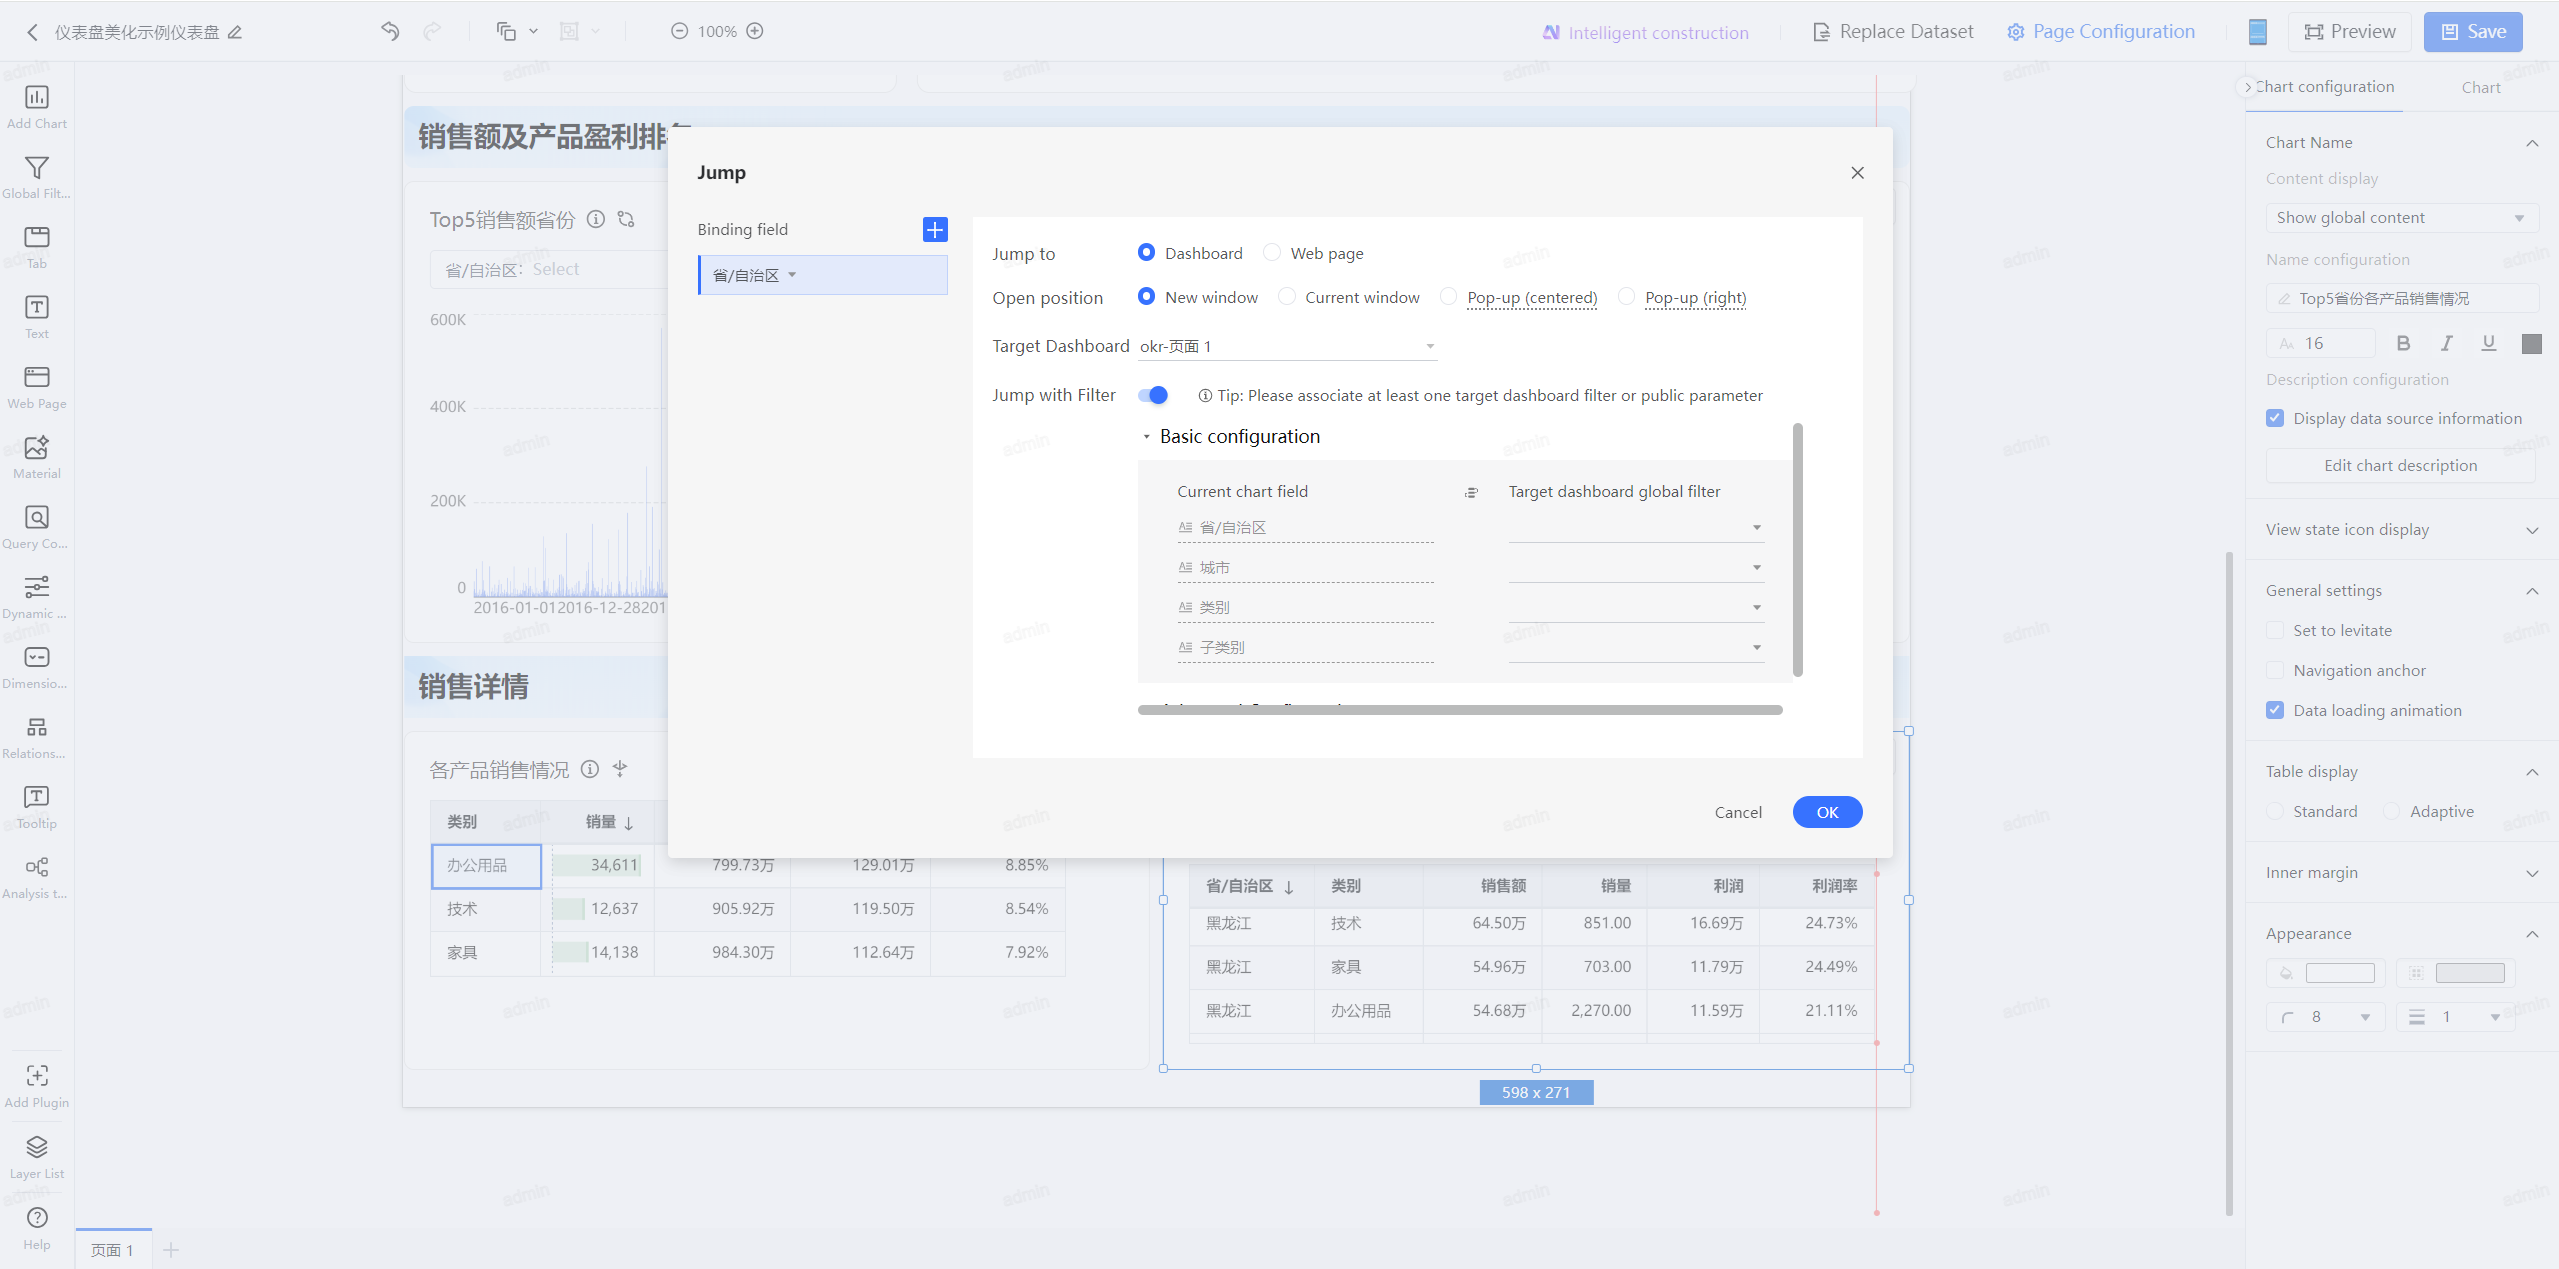Viewport: 2559px width, 1269px height.
Task: Underline the chart name
Action: coord(2489,344)
